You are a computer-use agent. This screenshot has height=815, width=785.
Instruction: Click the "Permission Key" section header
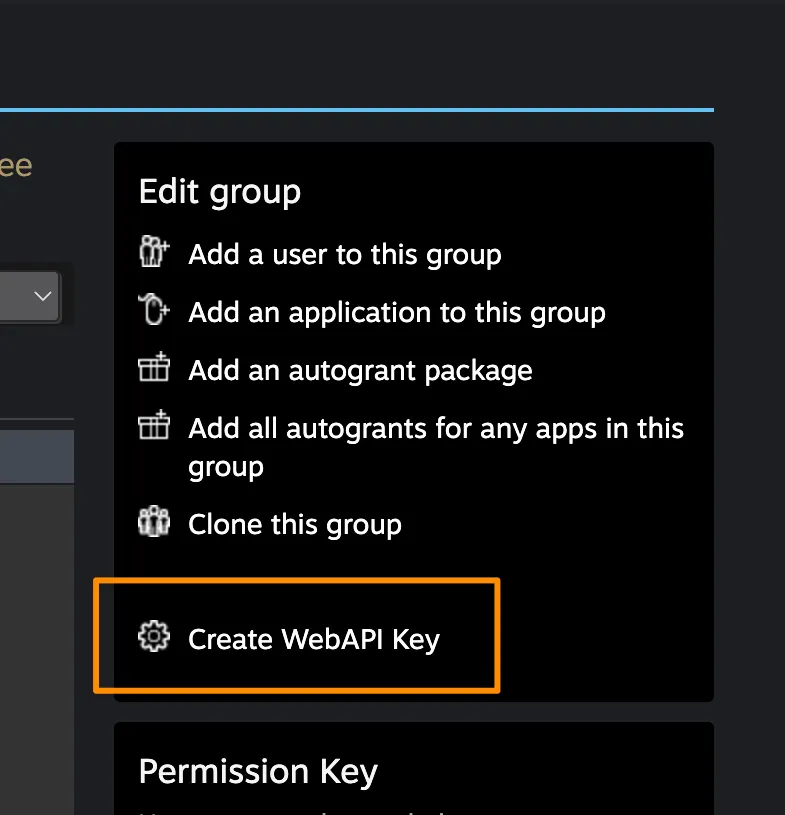click(258, 771)
